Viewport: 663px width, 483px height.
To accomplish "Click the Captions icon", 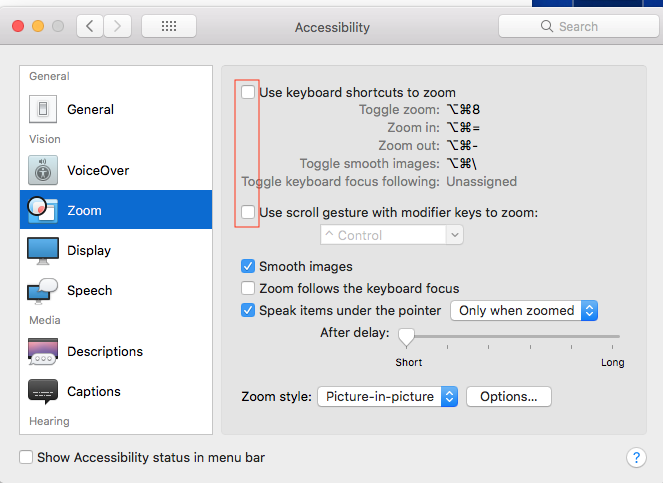I will (x=43, y=391).
